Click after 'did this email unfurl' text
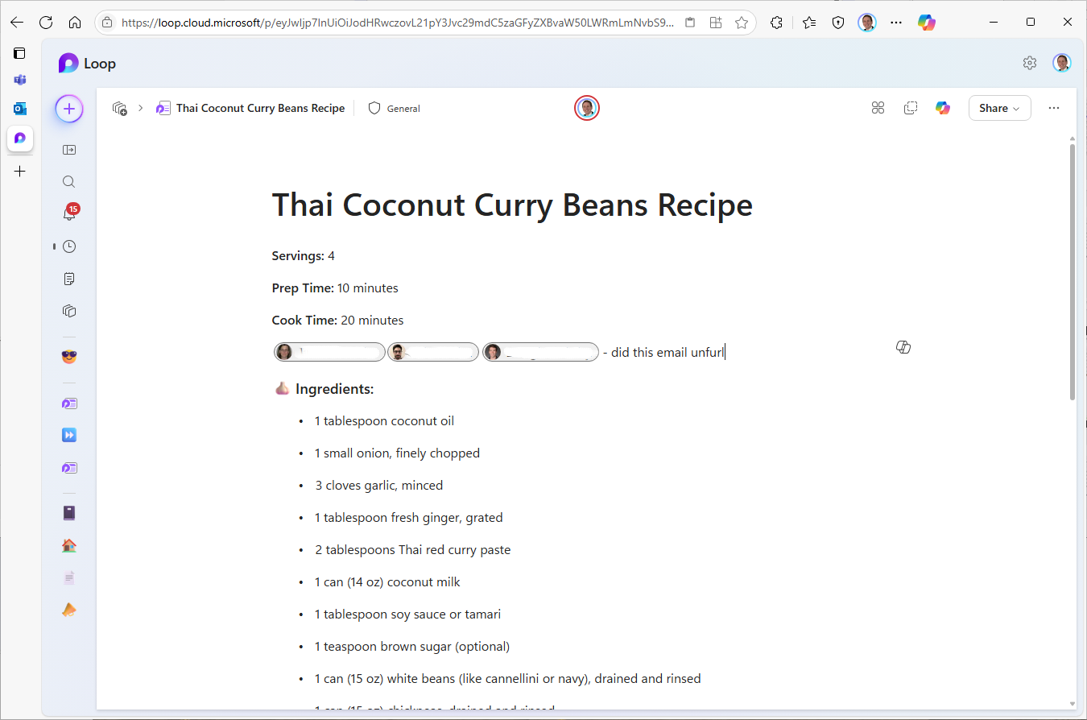 724,352
